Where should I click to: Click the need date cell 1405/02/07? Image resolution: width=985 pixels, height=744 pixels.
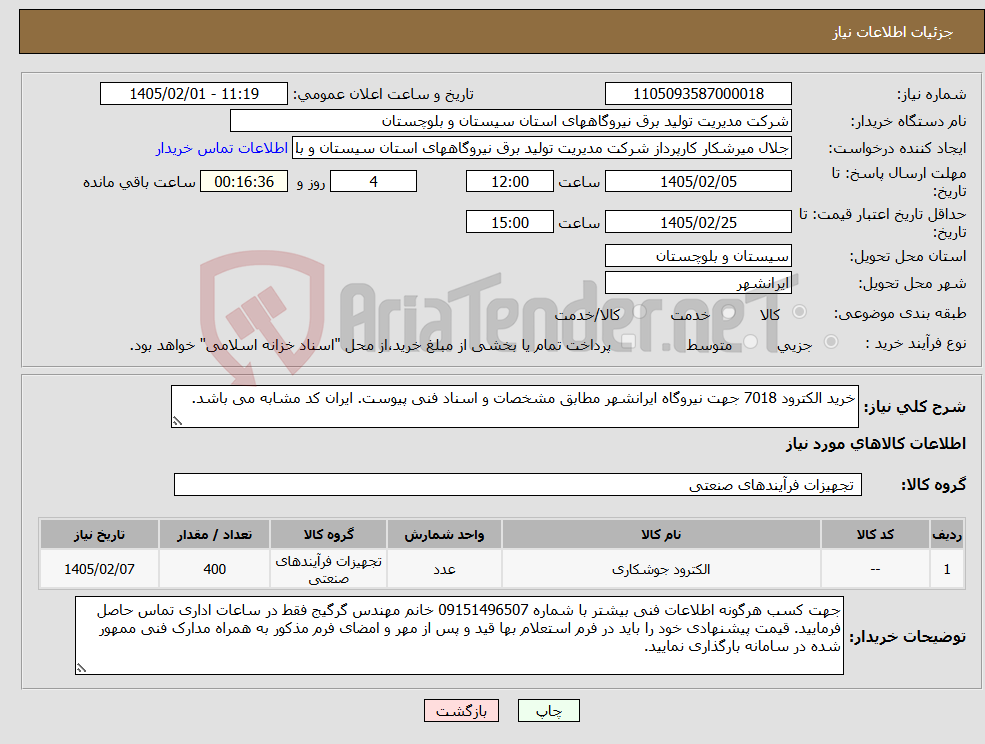[x=99, y=569]
